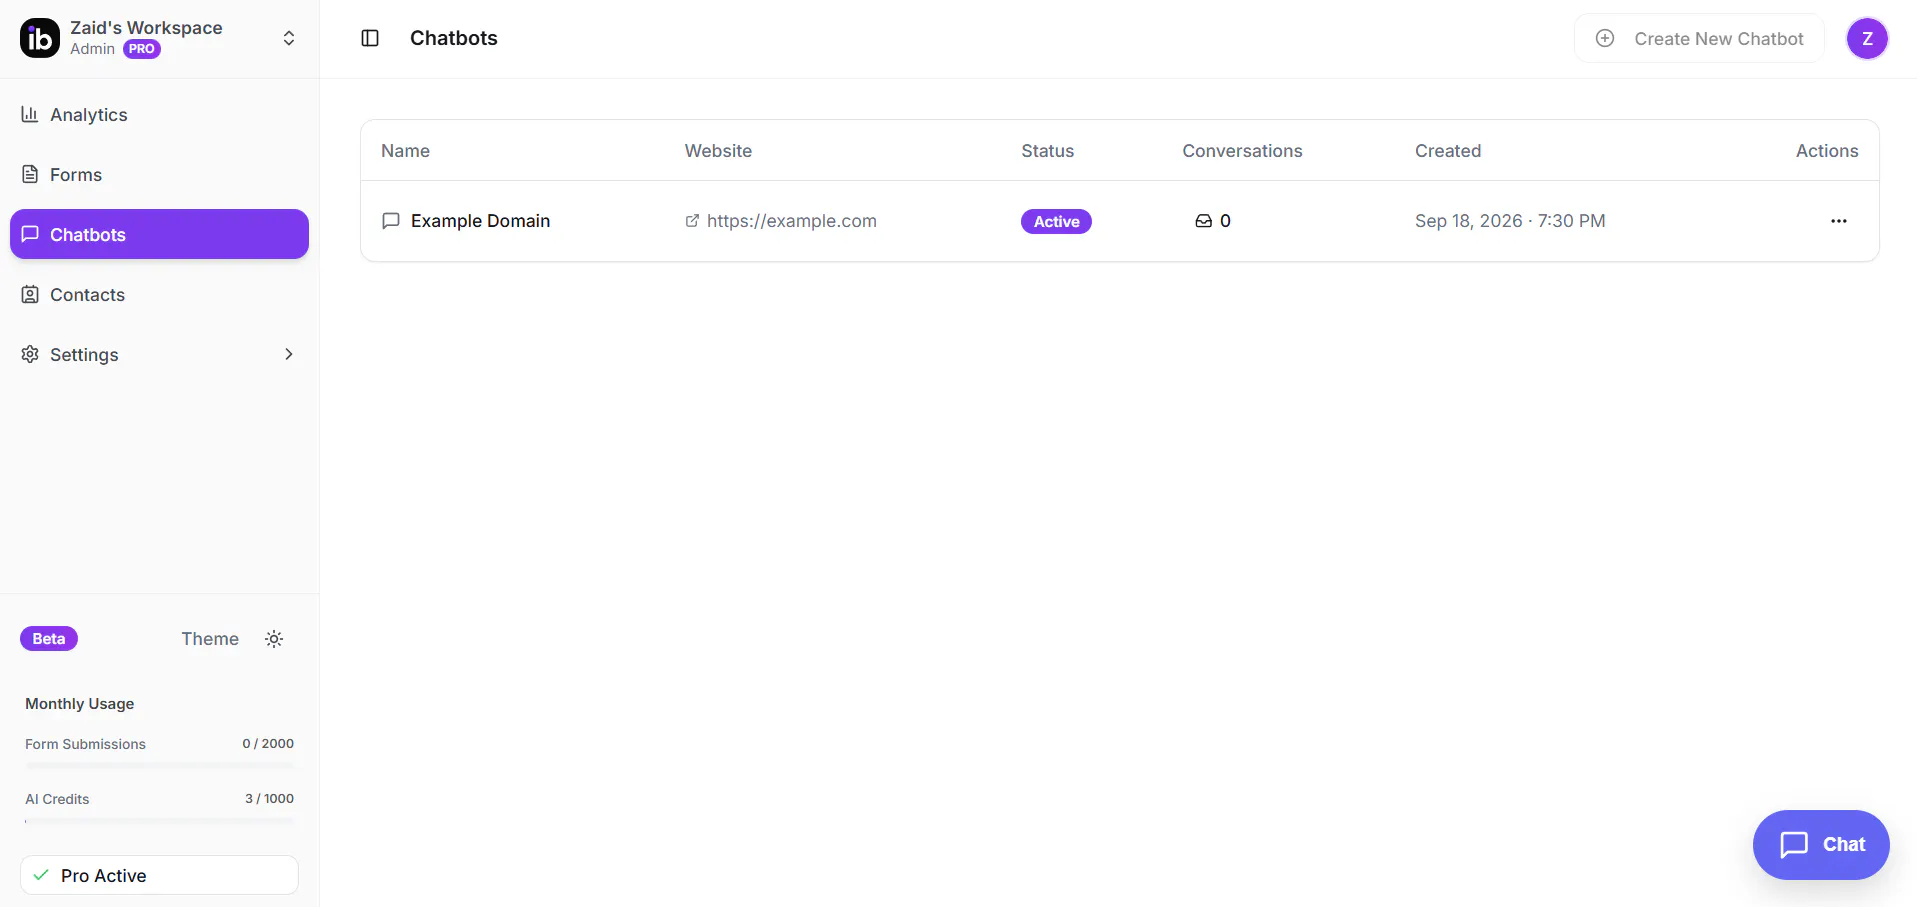This screenshot has width=1917, height=907.
Task: Click the Monthly Usage heading
Action: (x=80, y=704)
